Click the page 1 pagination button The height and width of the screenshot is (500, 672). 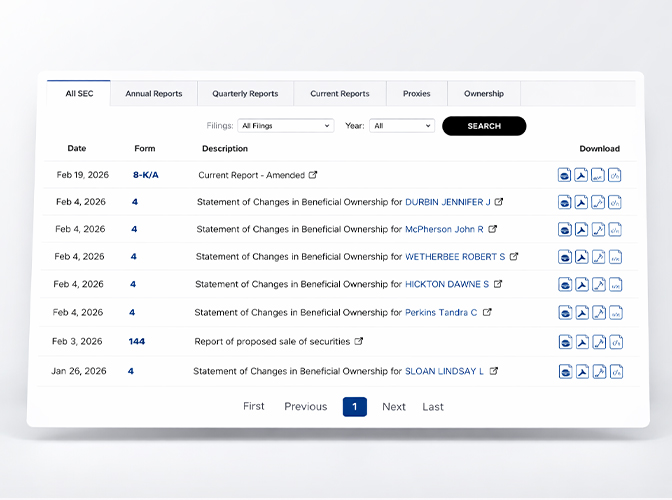(354, 407)
